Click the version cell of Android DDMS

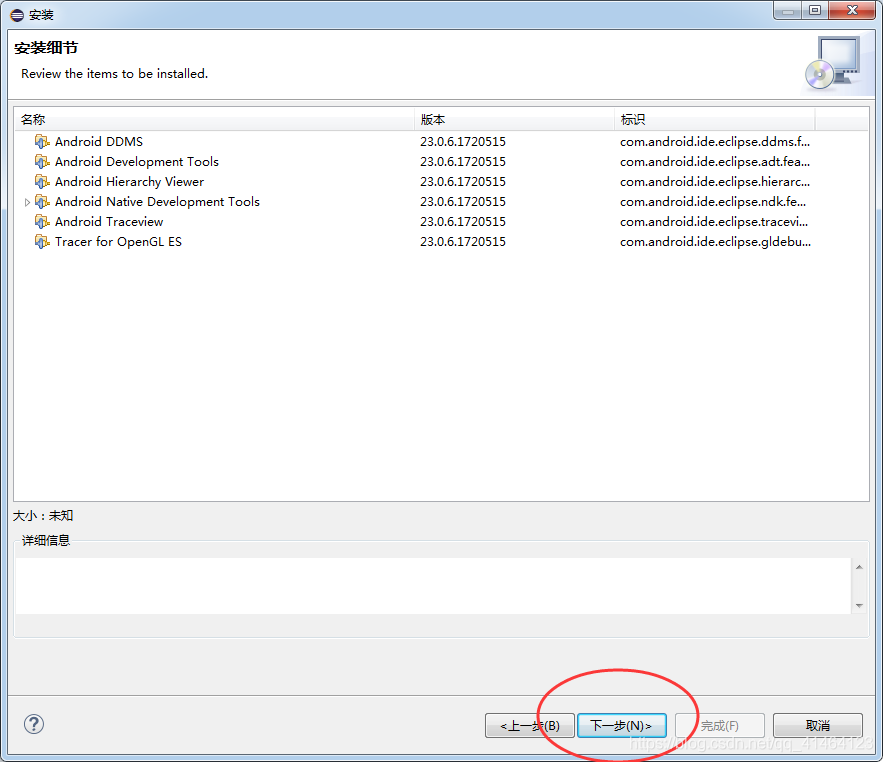coord(463,141)
